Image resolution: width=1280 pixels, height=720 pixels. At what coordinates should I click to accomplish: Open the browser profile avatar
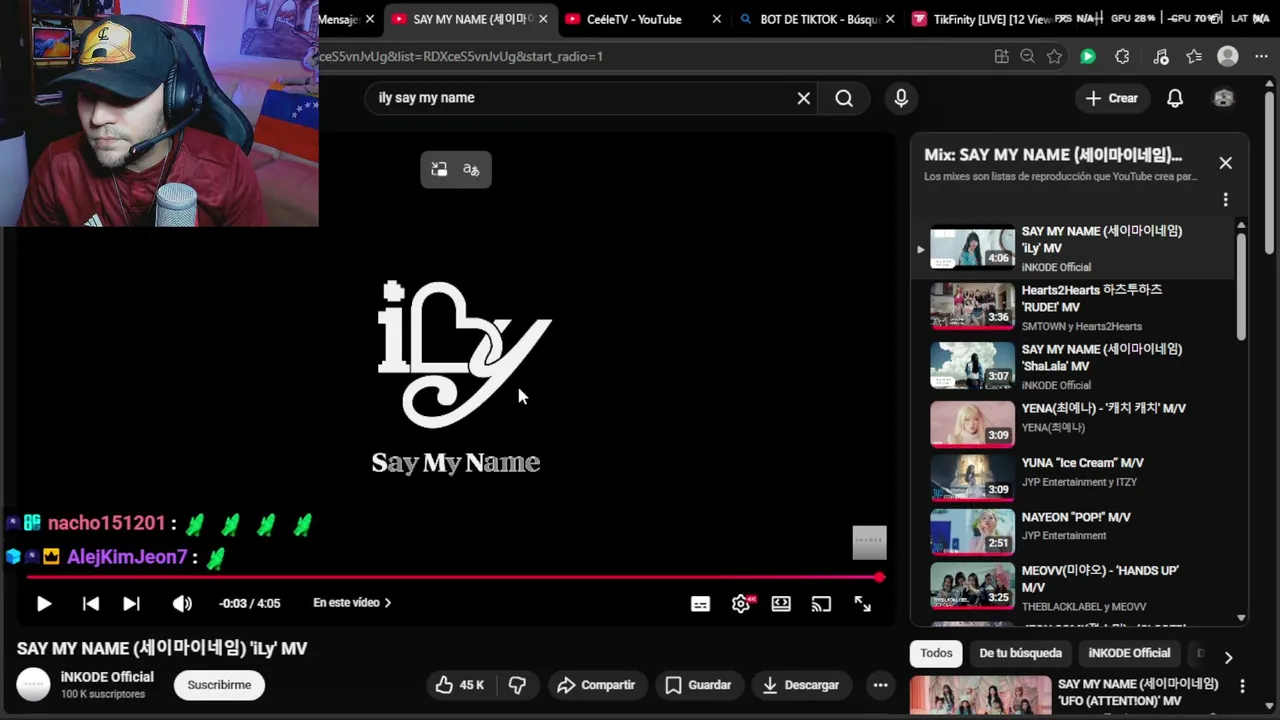1228,57
